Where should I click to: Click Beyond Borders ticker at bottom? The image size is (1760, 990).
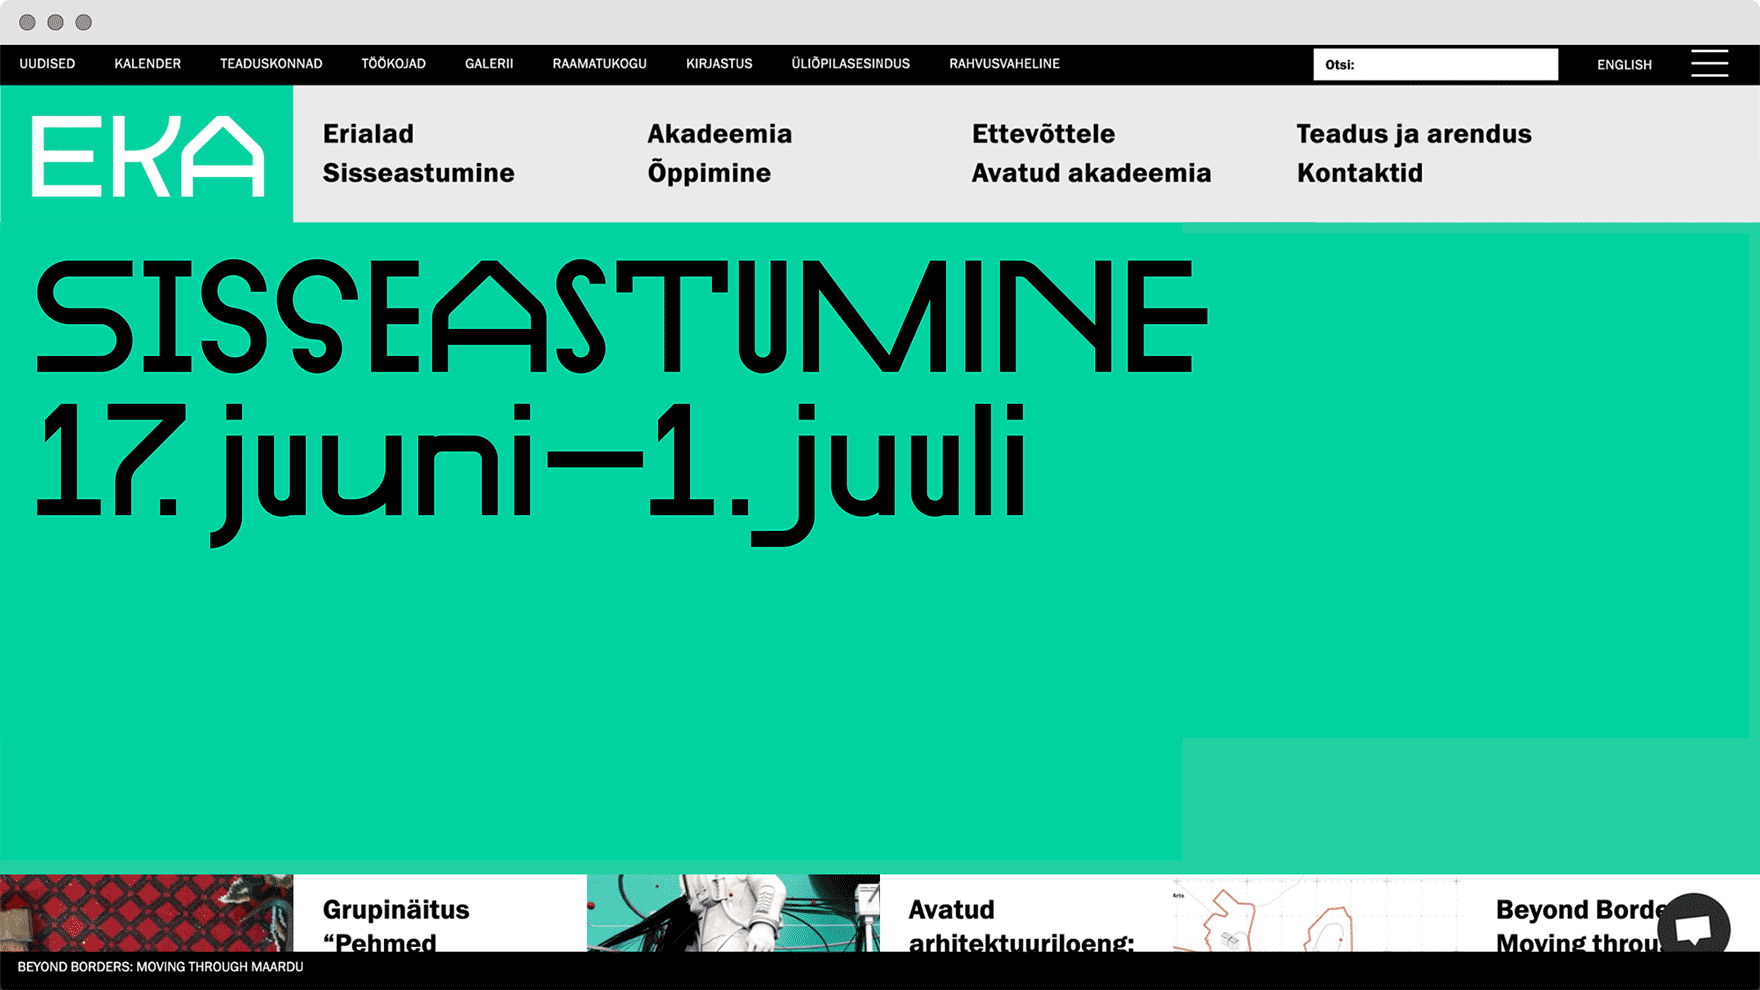tap(160, 967)
